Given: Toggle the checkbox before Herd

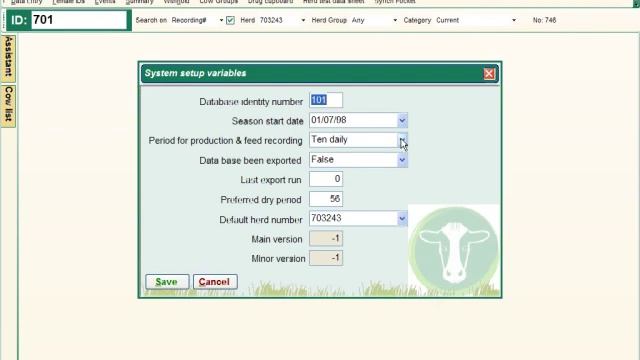Looking at the screenshot, I should tap(230, 20).
